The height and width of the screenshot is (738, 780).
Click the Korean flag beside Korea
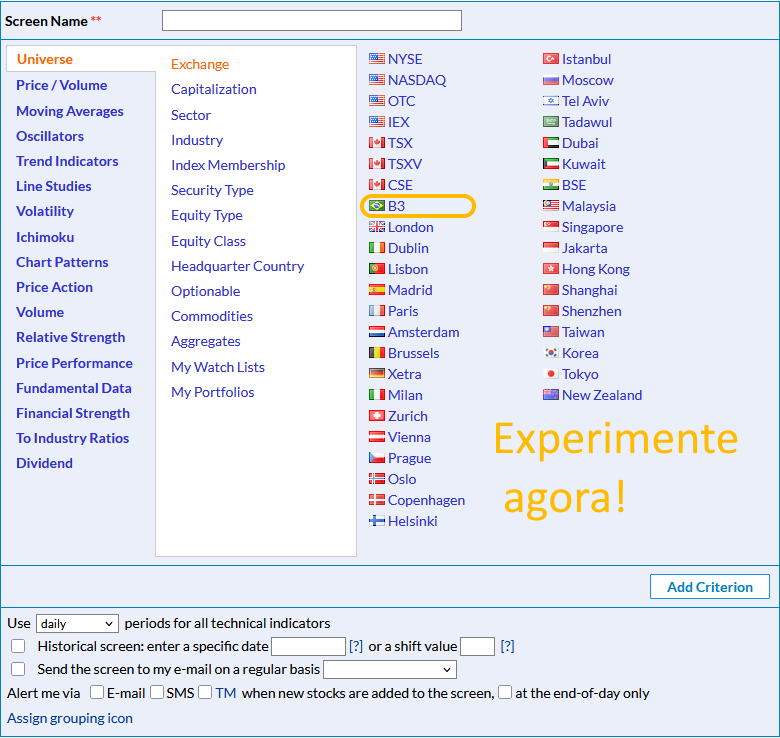551,353
